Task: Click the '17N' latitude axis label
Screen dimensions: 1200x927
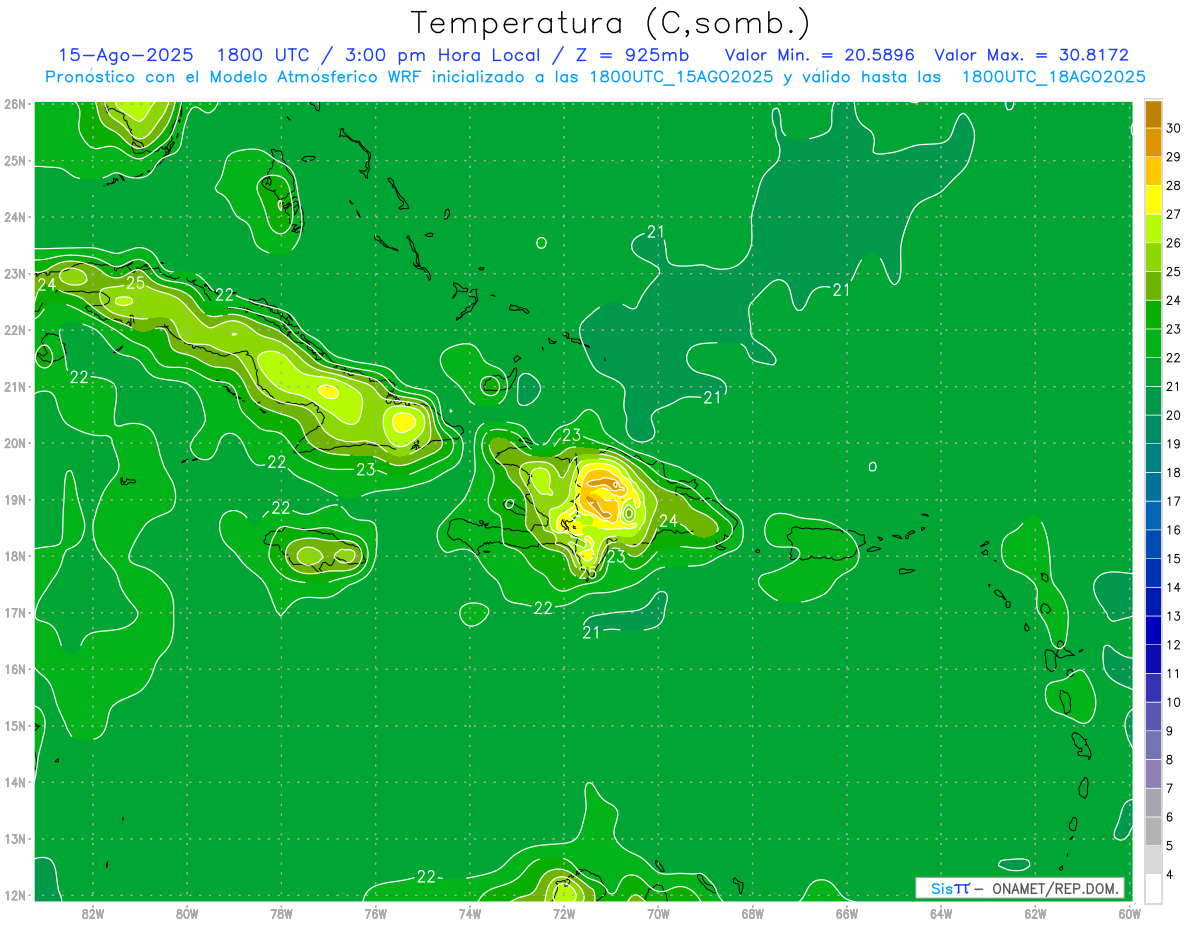Action: click(15, 612)
